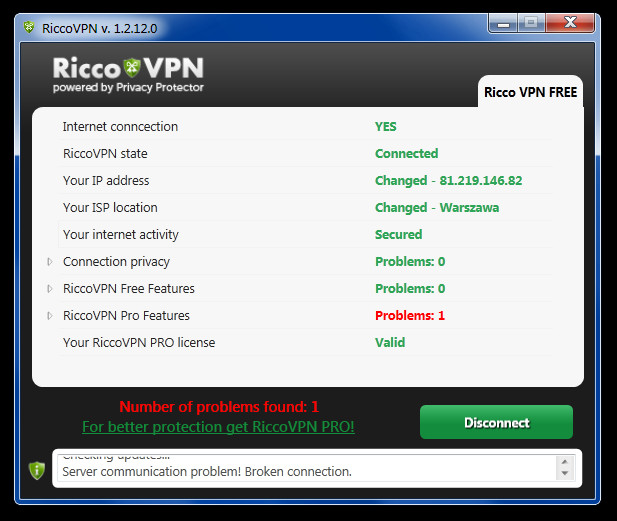Click the log scrollbar up arrow

click(x=565, y=462)
